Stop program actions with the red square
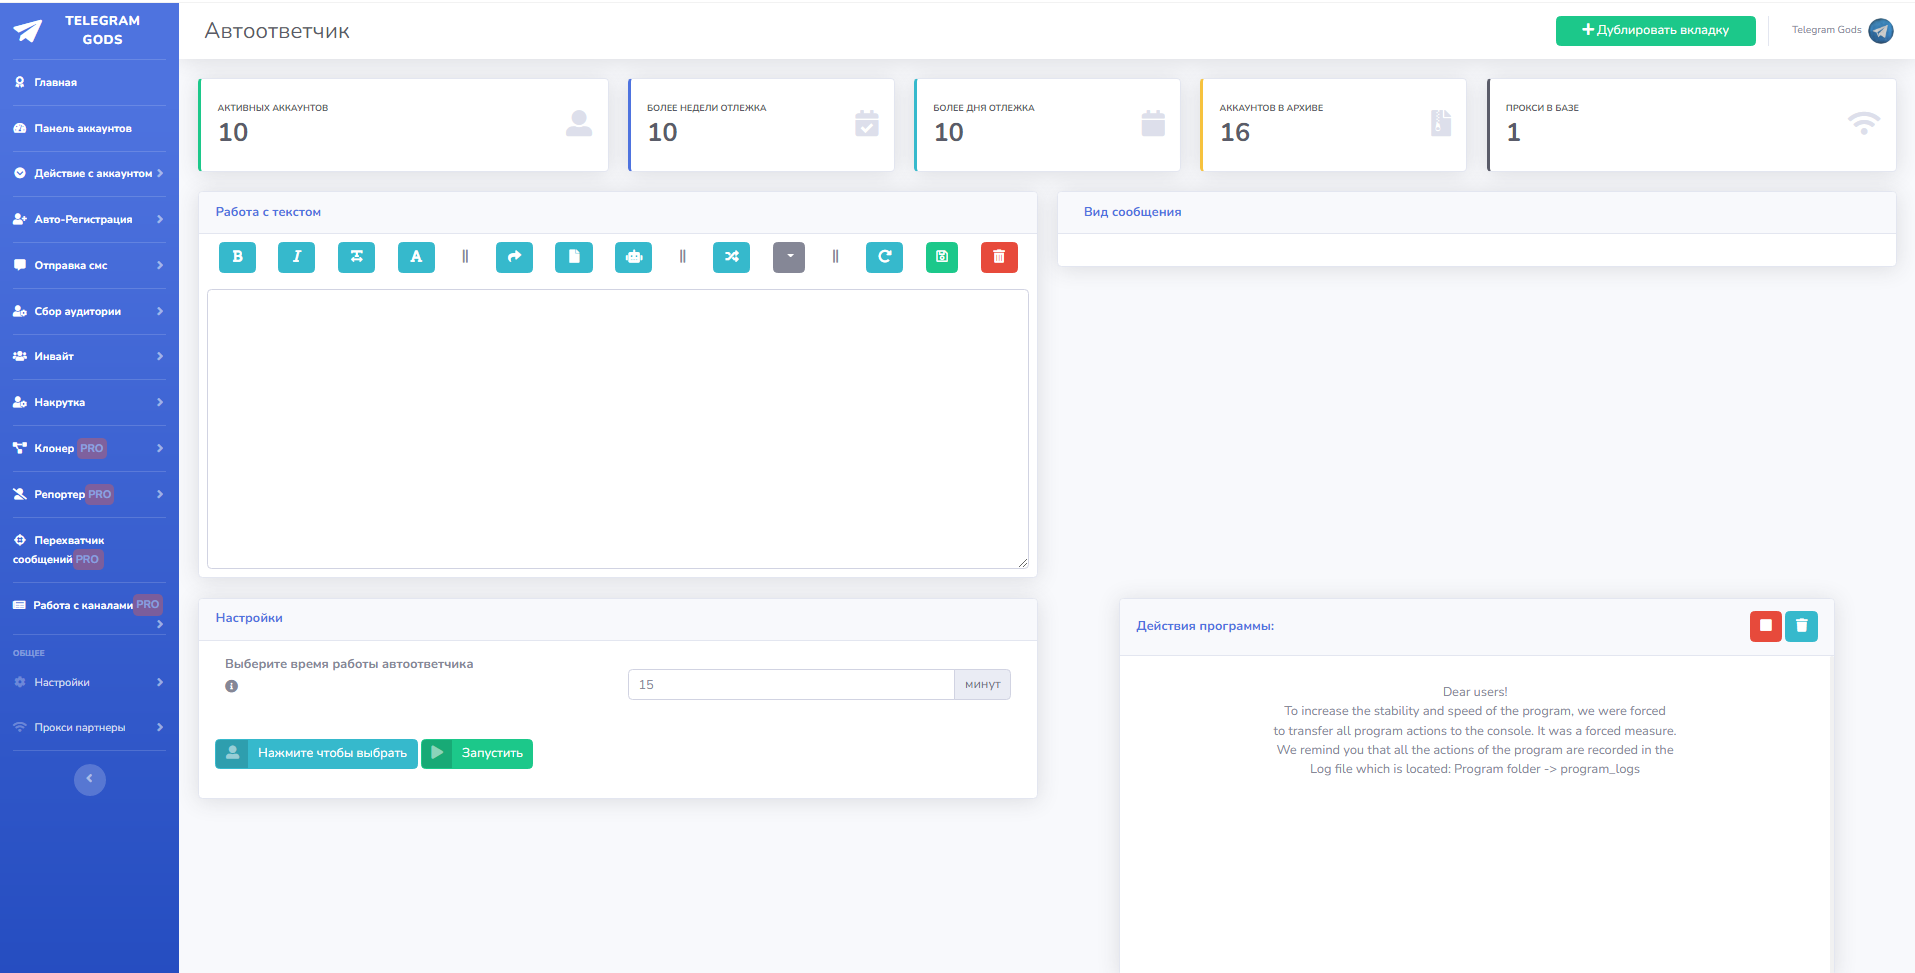1915x973 pixels. pyautogui.click(x=1766, y=626)
